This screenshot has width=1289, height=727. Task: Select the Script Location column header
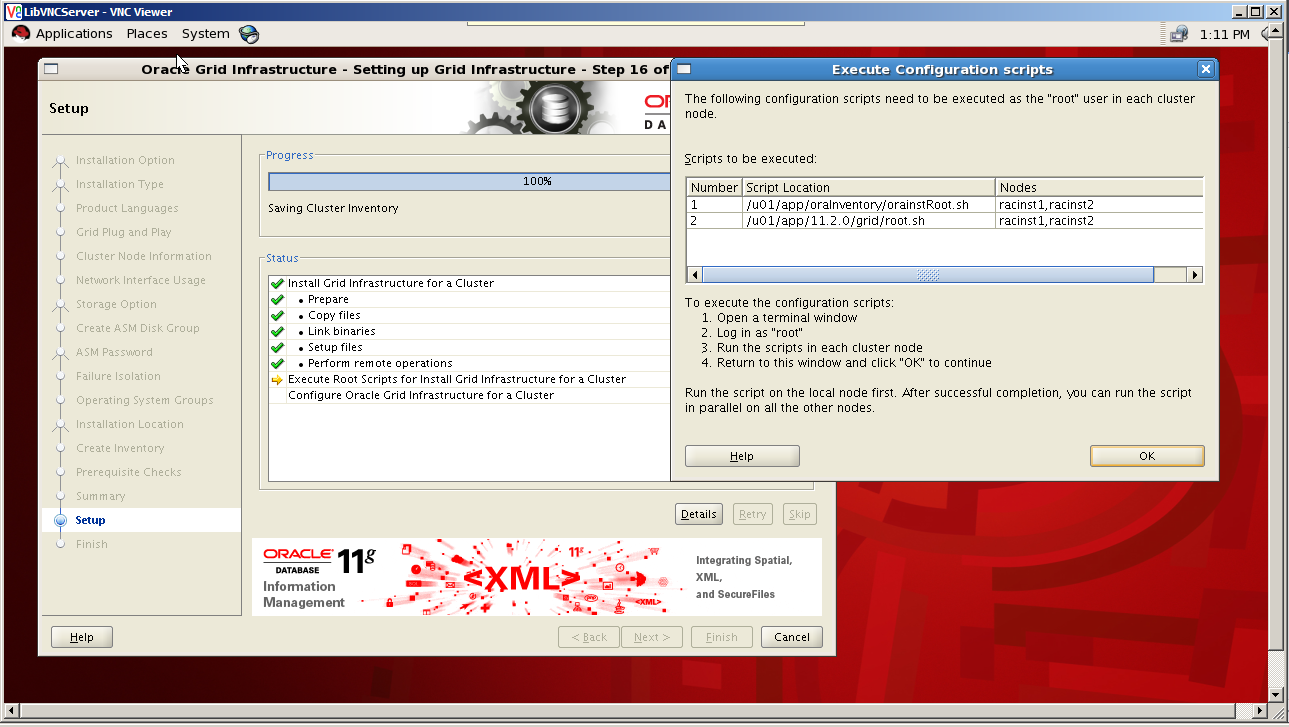pos(869,187)
